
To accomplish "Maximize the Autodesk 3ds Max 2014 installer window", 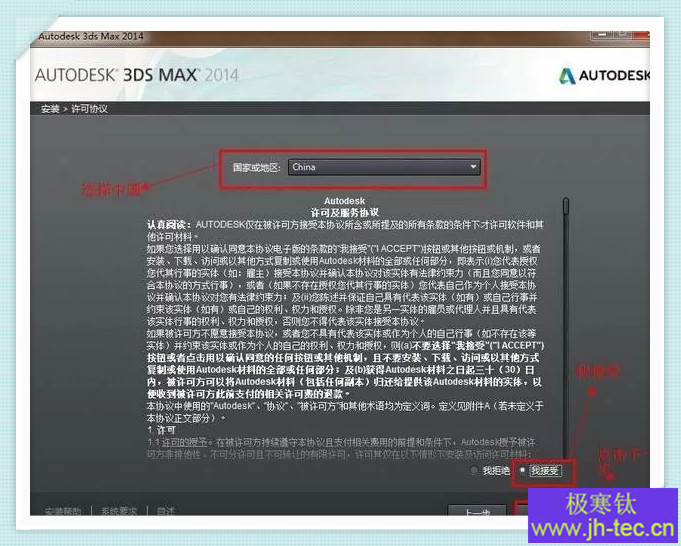I will coord(621,34).
